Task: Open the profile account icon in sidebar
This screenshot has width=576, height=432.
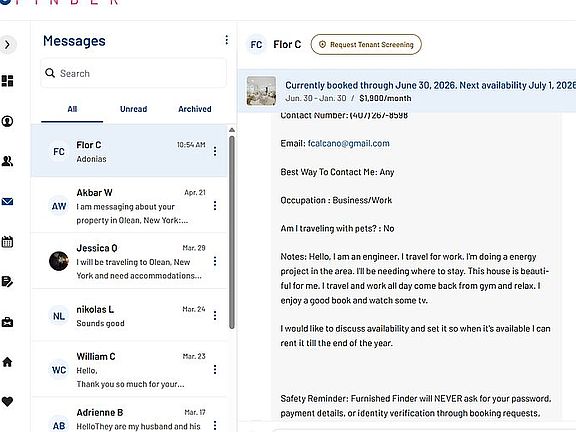Action: (7, 121)
